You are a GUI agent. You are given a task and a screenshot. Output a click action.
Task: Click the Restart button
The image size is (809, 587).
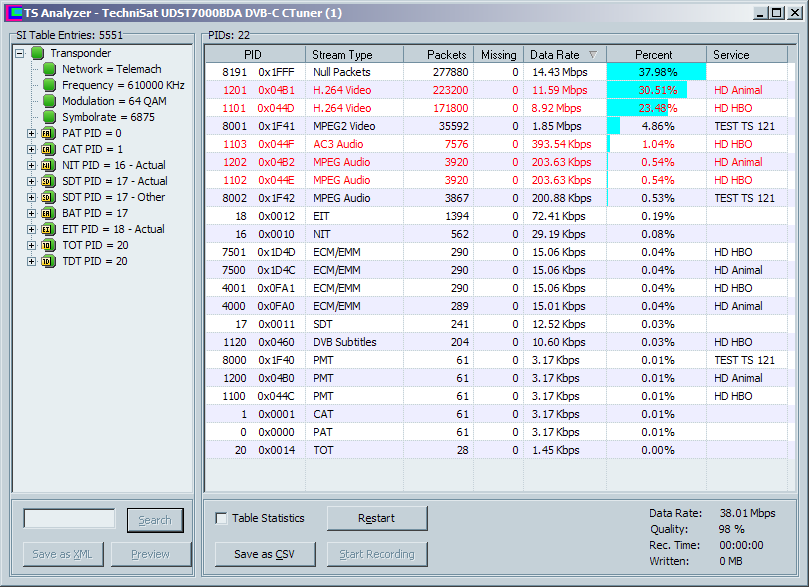[x=377, y=518]
